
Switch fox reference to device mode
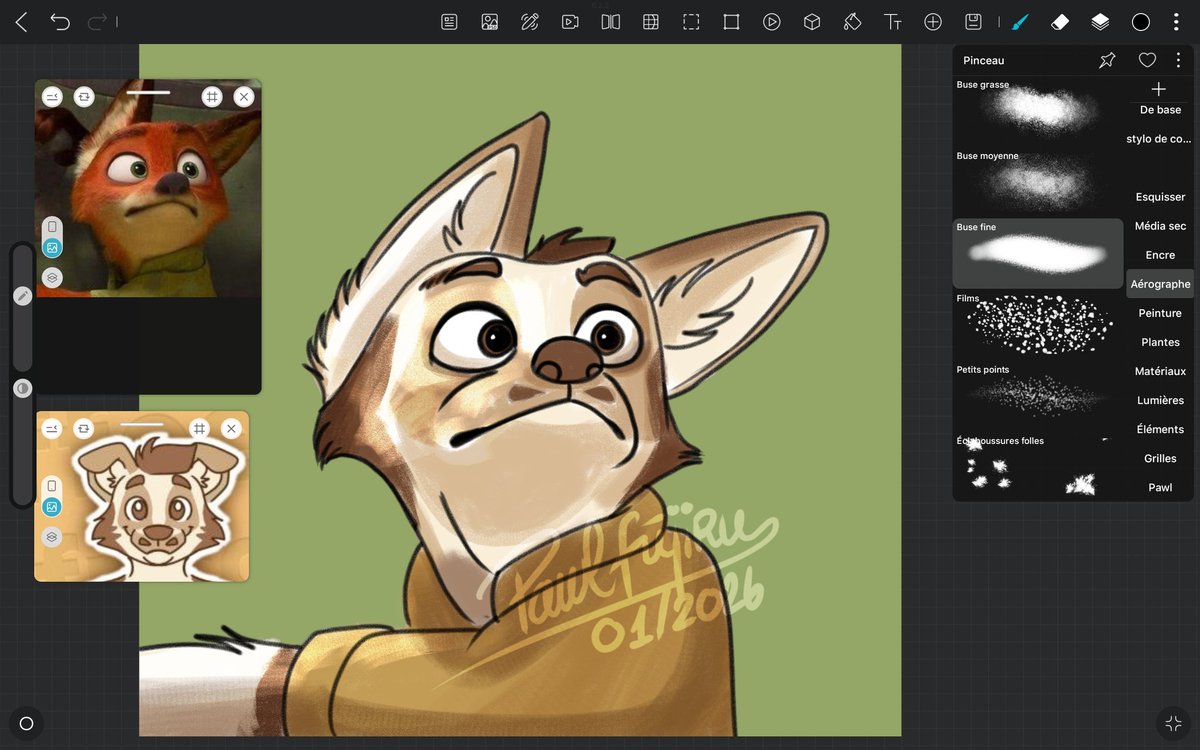(52, 226)
